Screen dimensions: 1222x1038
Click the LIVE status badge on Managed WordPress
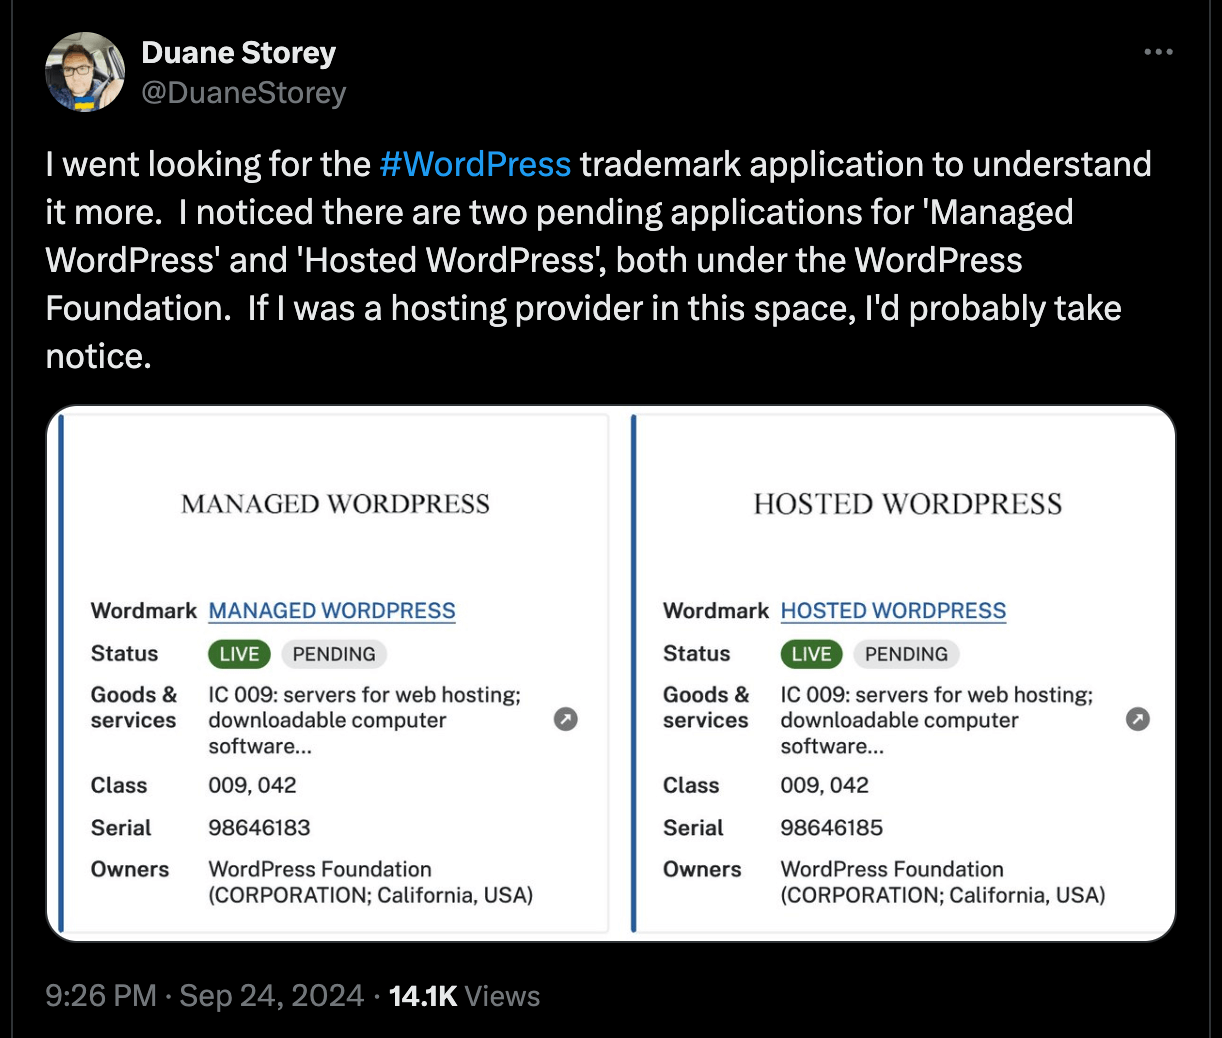238,654
